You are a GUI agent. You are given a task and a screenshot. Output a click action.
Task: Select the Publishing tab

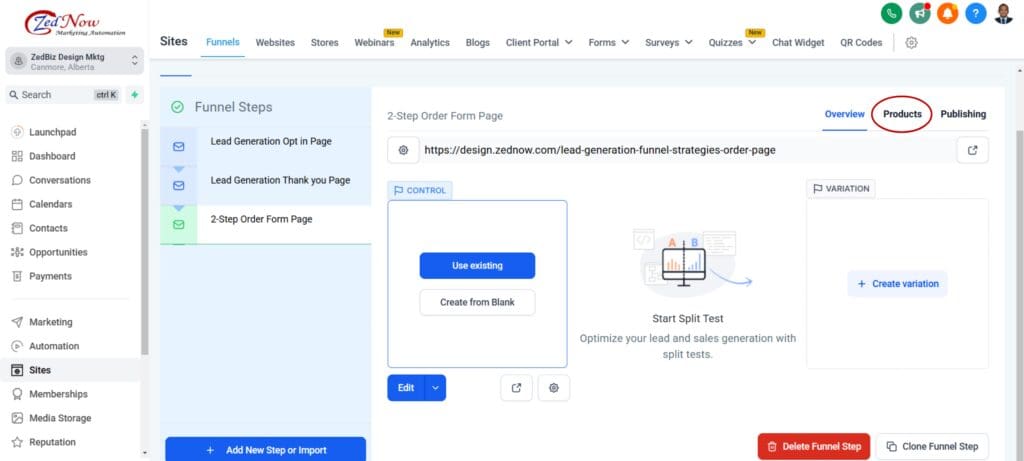pos(963,114)
